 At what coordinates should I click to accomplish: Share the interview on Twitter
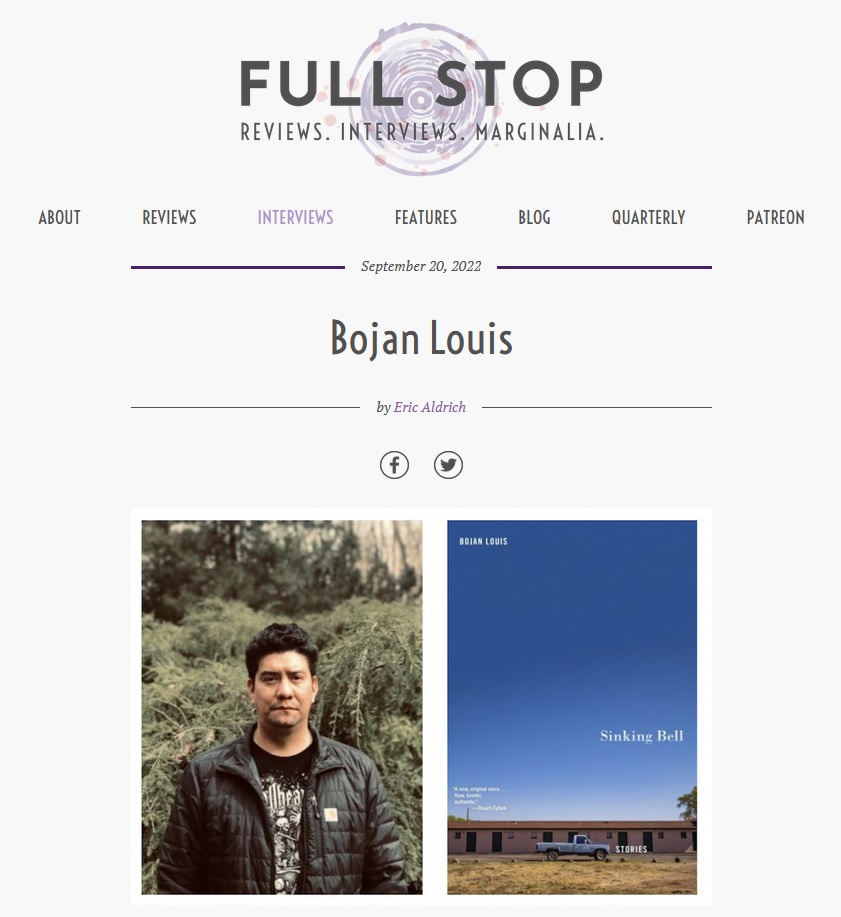coord(448,466)
